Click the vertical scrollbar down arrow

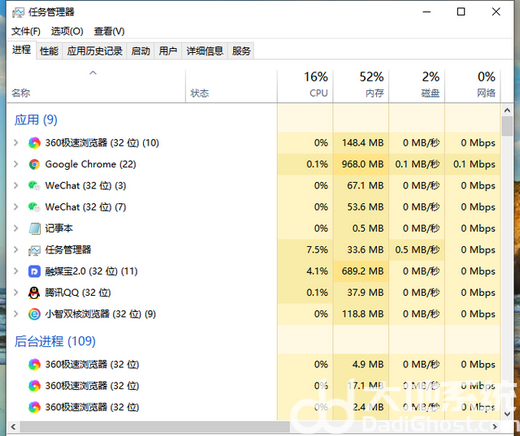(507, 414)
